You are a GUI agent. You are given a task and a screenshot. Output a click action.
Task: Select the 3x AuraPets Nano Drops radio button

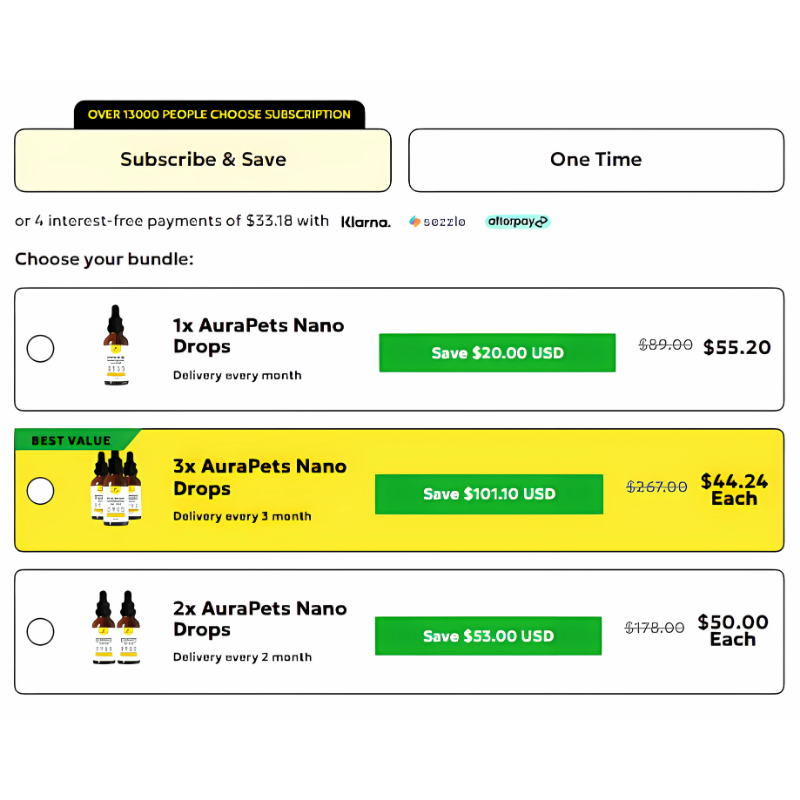pyautogui.click(x=41, y=491)
